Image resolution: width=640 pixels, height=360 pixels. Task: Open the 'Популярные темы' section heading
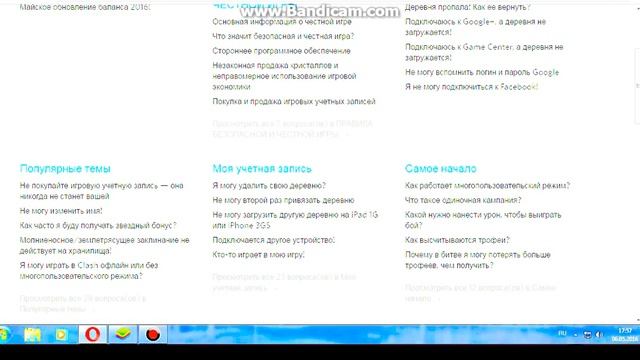pyautogui.click(x=65, y=169)
